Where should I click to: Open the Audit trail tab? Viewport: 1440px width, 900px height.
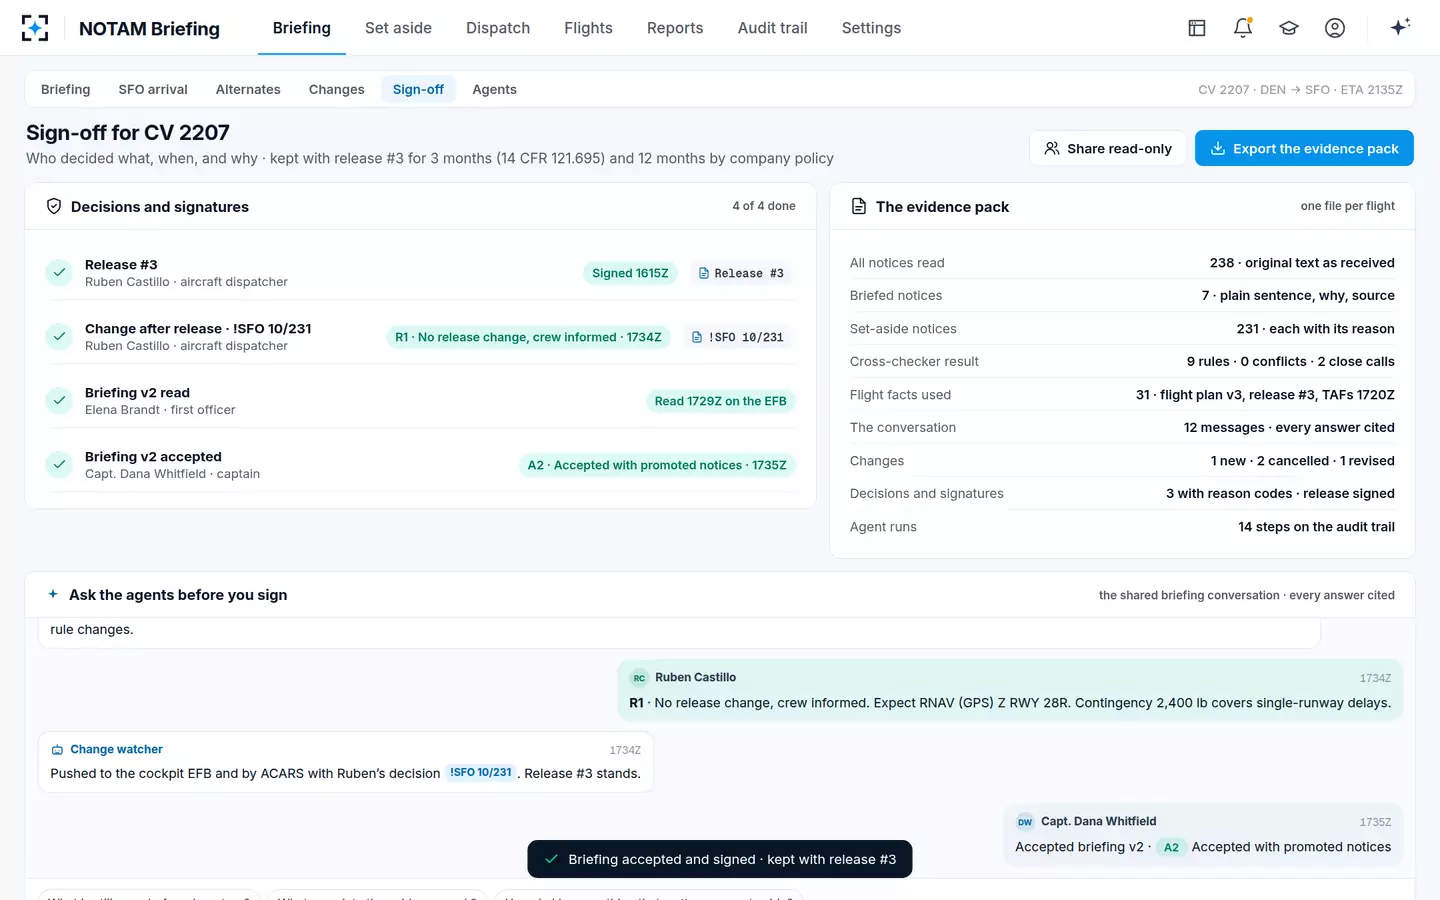[772, 28]
